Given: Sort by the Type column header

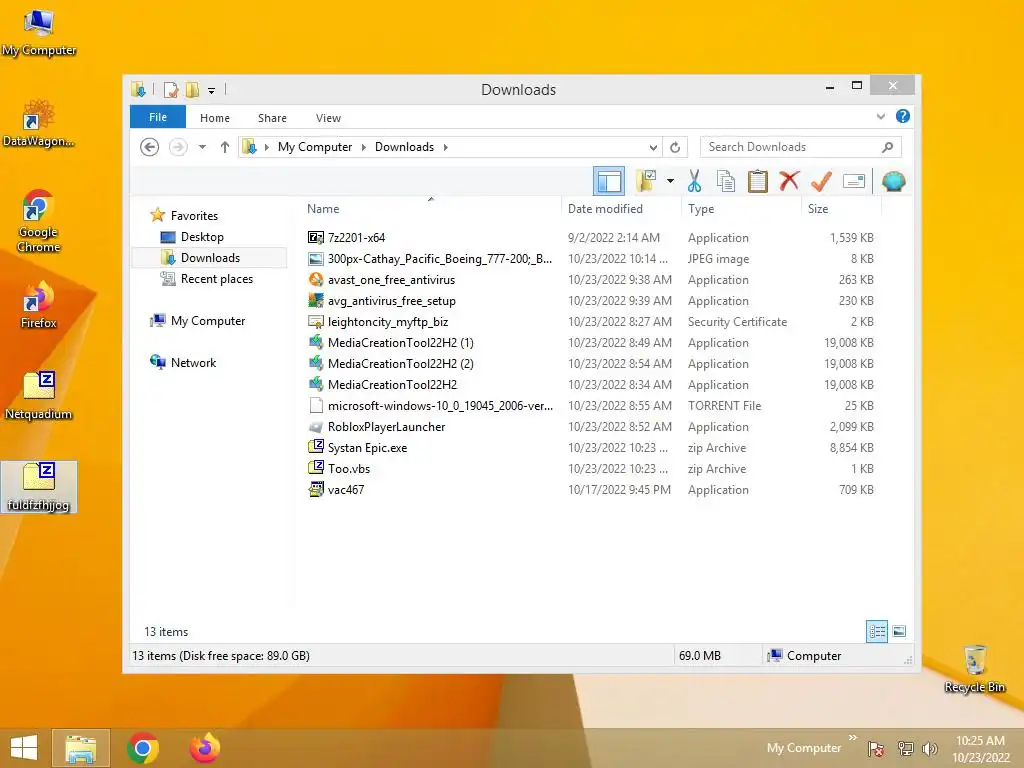Looking at the screenshot, I should [741, 208].
